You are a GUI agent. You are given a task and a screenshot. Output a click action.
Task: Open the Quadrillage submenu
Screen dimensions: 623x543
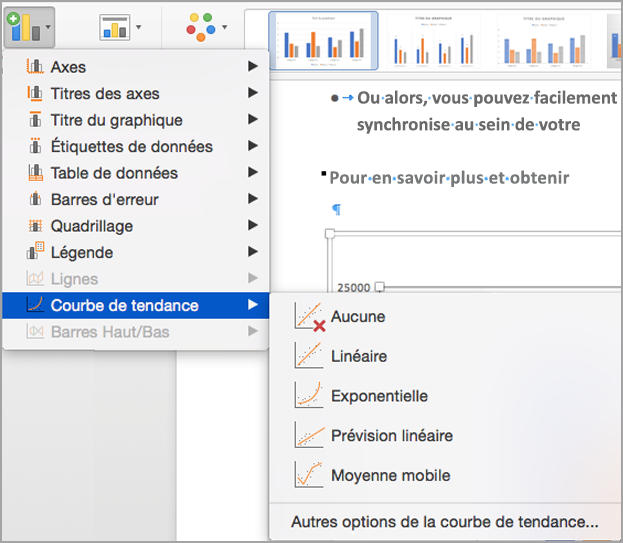(x=135, y=226)
